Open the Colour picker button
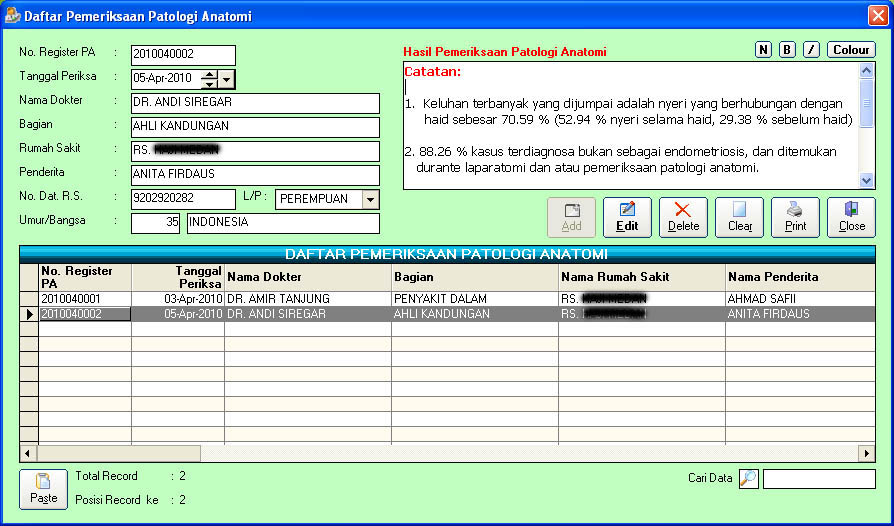894x526 pixels. pos(851,50)
